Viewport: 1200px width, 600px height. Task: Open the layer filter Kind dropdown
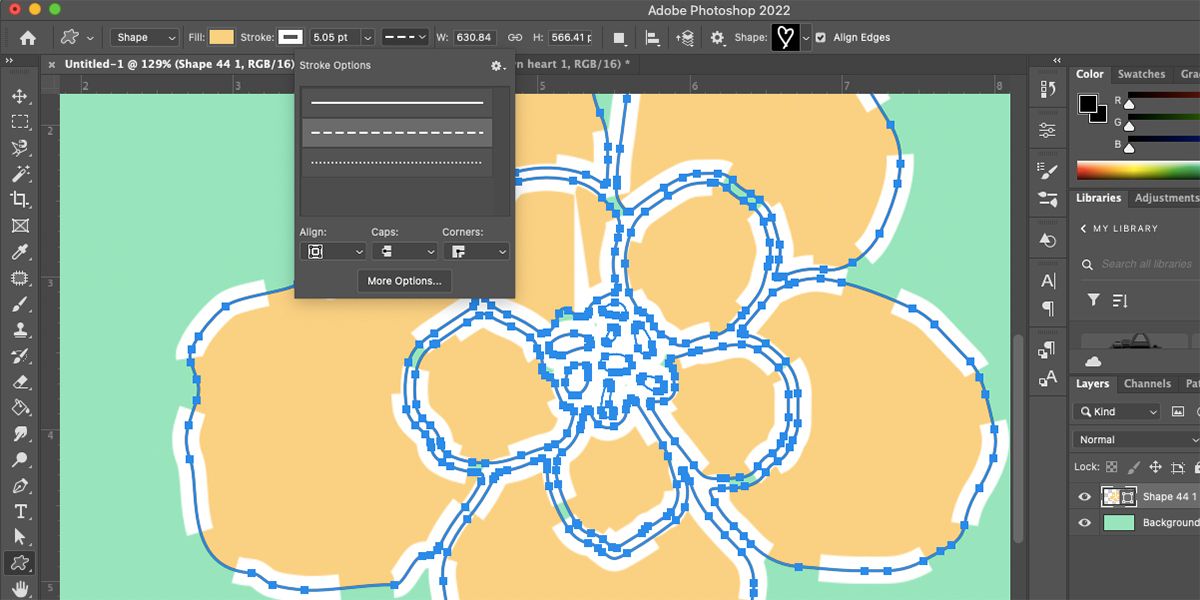pyautogui.click(x=1115, y=411)
